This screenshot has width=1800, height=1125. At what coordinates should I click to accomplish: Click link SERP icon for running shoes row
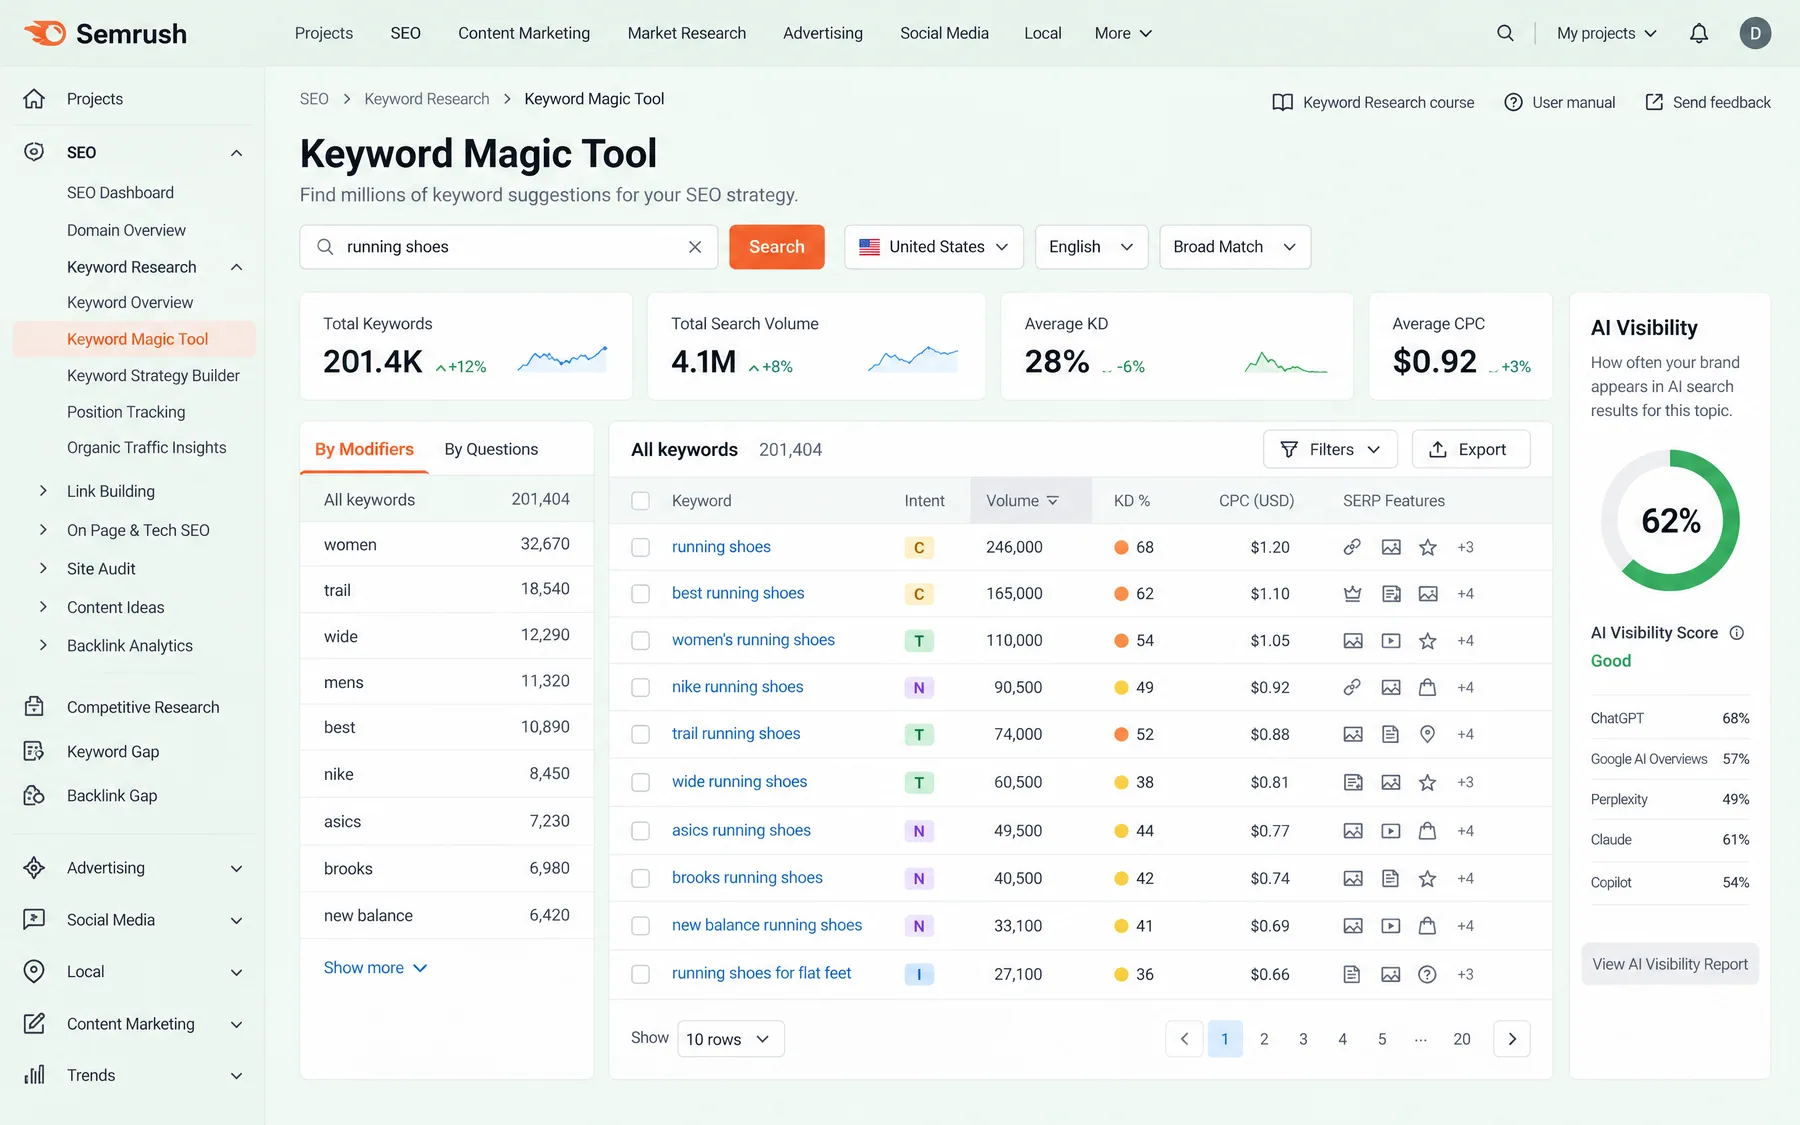tap(1352, 547)
